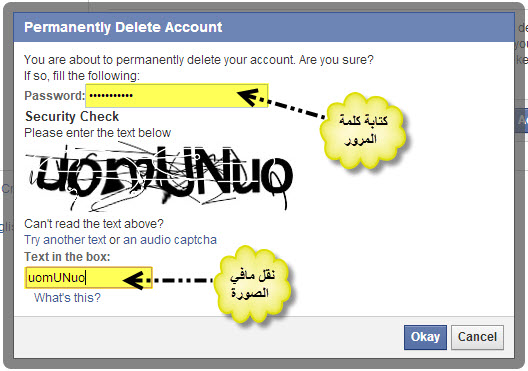
Task: Click the "Password:" label
Action: tap(55, 96)
